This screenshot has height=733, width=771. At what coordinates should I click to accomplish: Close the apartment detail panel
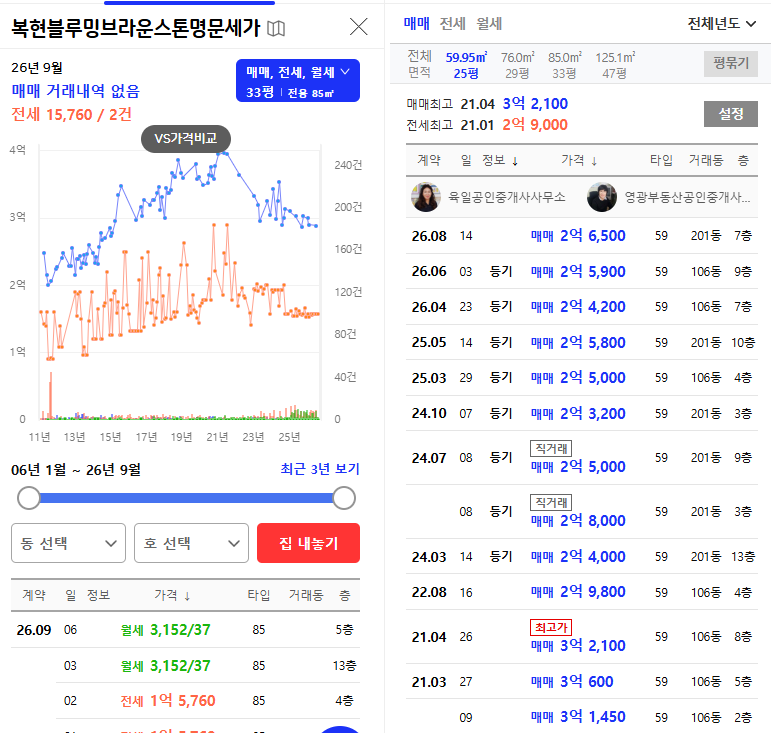point(358,27)
